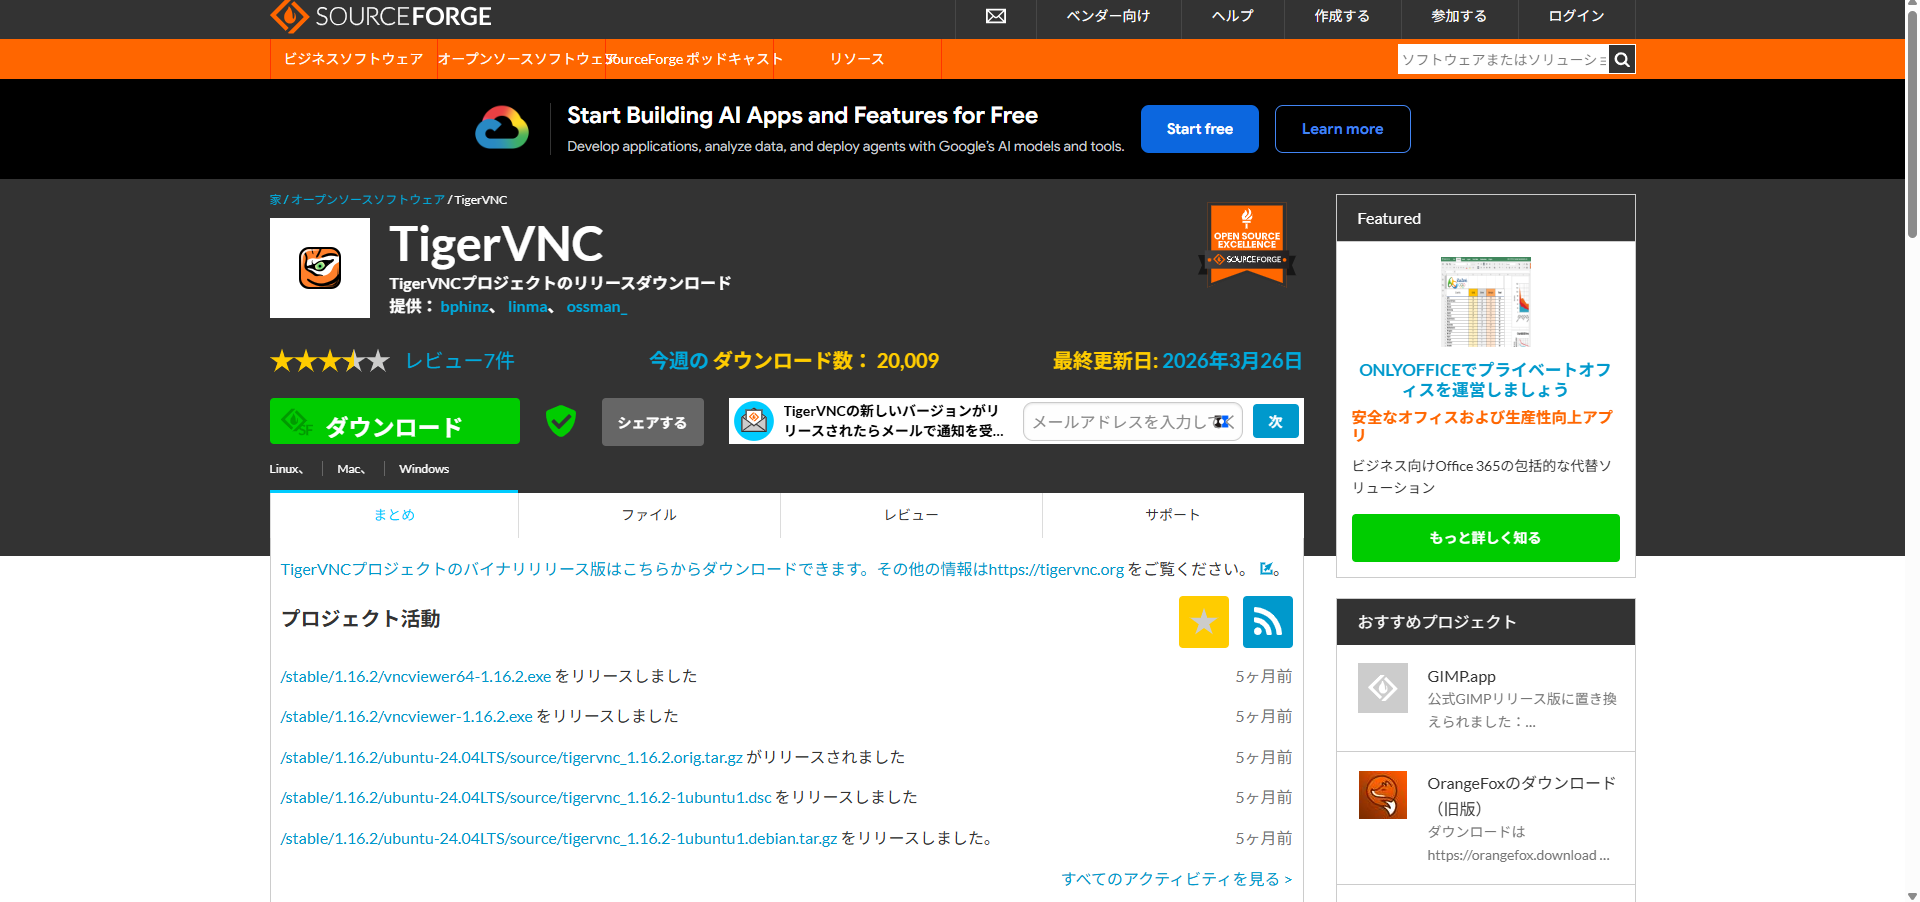Click ONLYOFFICE featured headline link
Screen dimensions: 1920x902
click(1485, 380)
